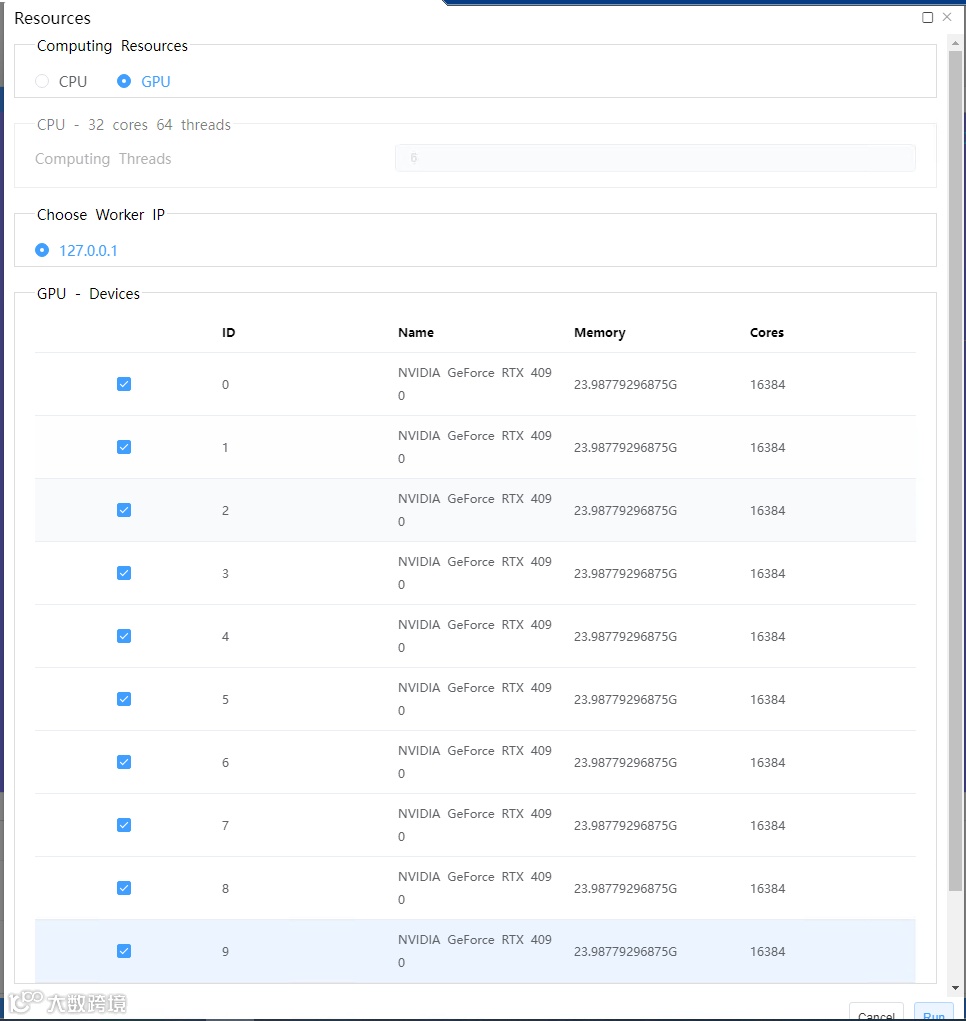Image resolution: width=966 pixels, height=1021 pixels.
Task: Click GPU name in row ID 2
Action: pos(475,510)
